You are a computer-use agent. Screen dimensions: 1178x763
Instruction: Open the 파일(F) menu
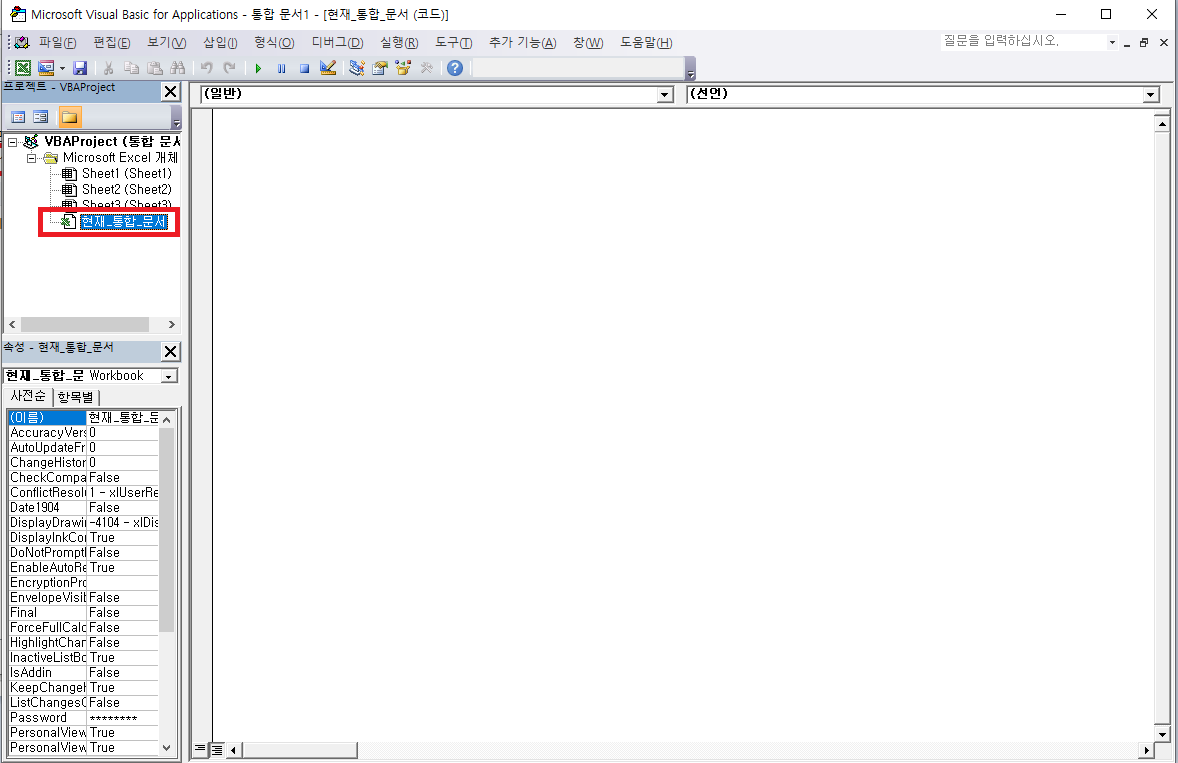coord(58,43)
